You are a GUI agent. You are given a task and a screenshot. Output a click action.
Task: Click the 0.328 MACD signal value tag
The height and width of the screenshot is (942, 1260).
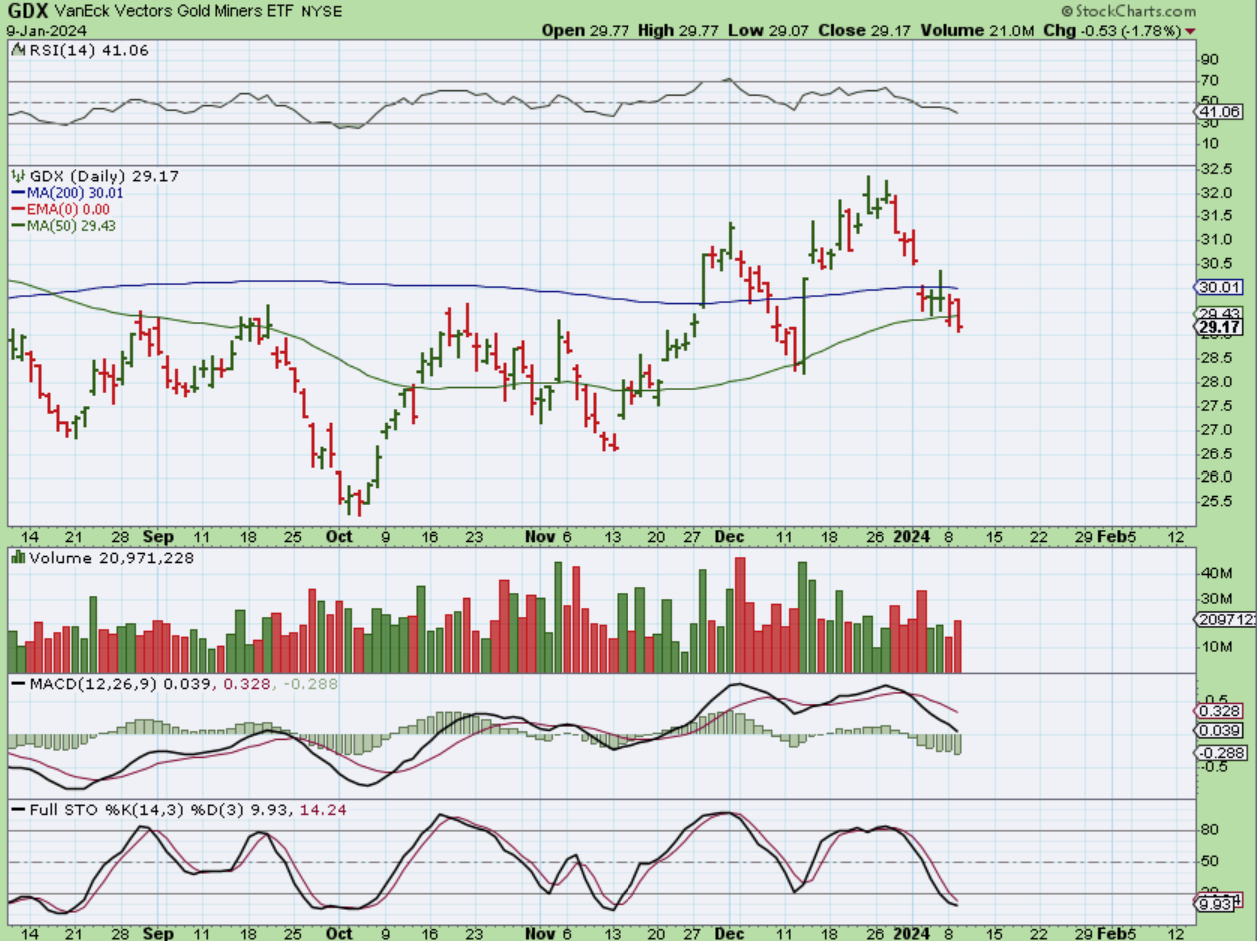1217,711
